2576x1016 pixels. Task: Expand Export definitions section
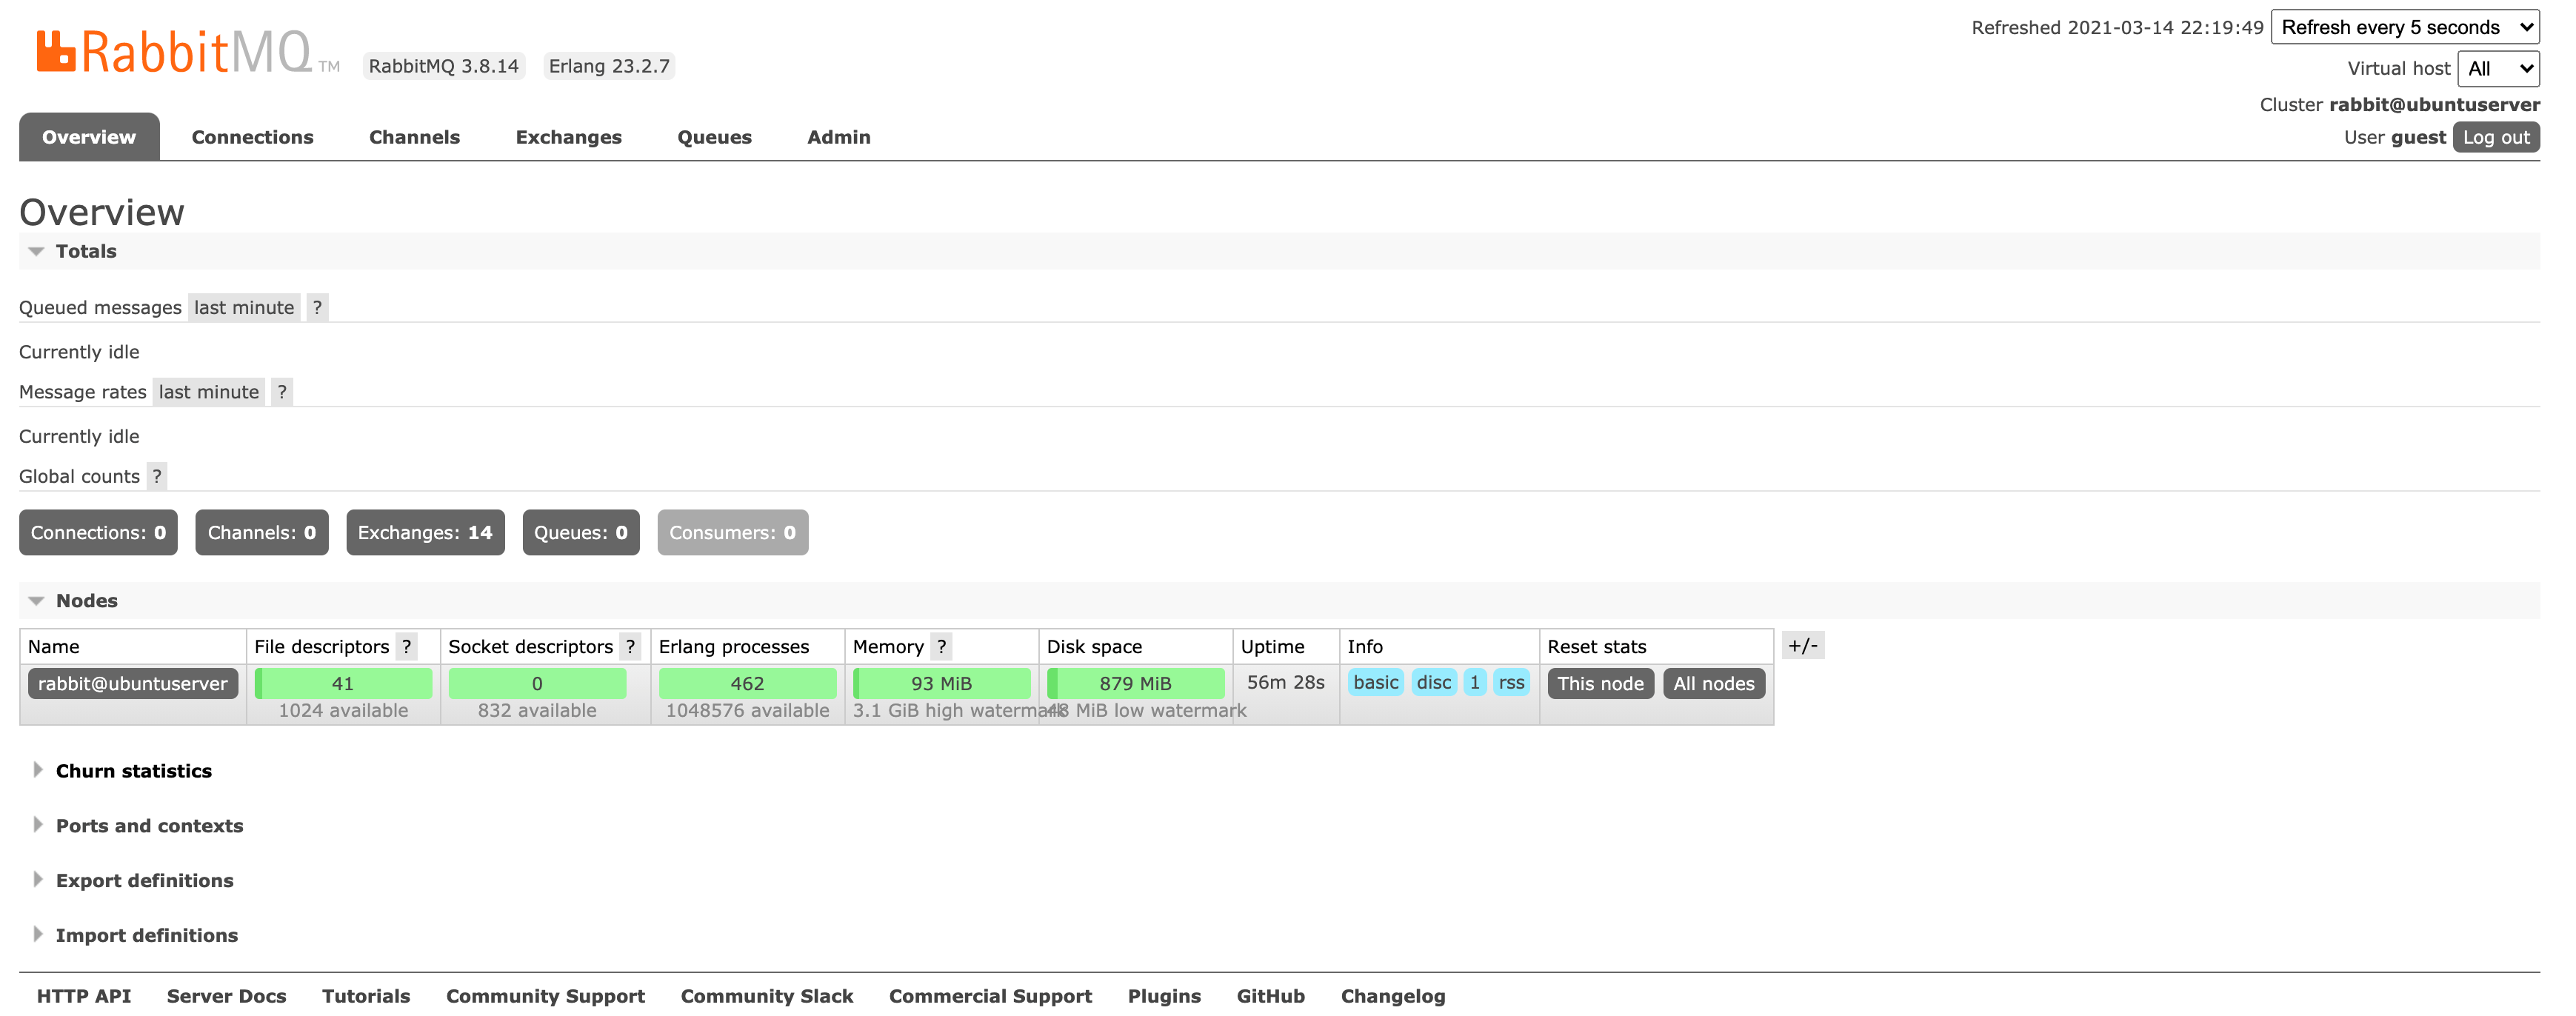pyautogui.click(x=145, y=881)
